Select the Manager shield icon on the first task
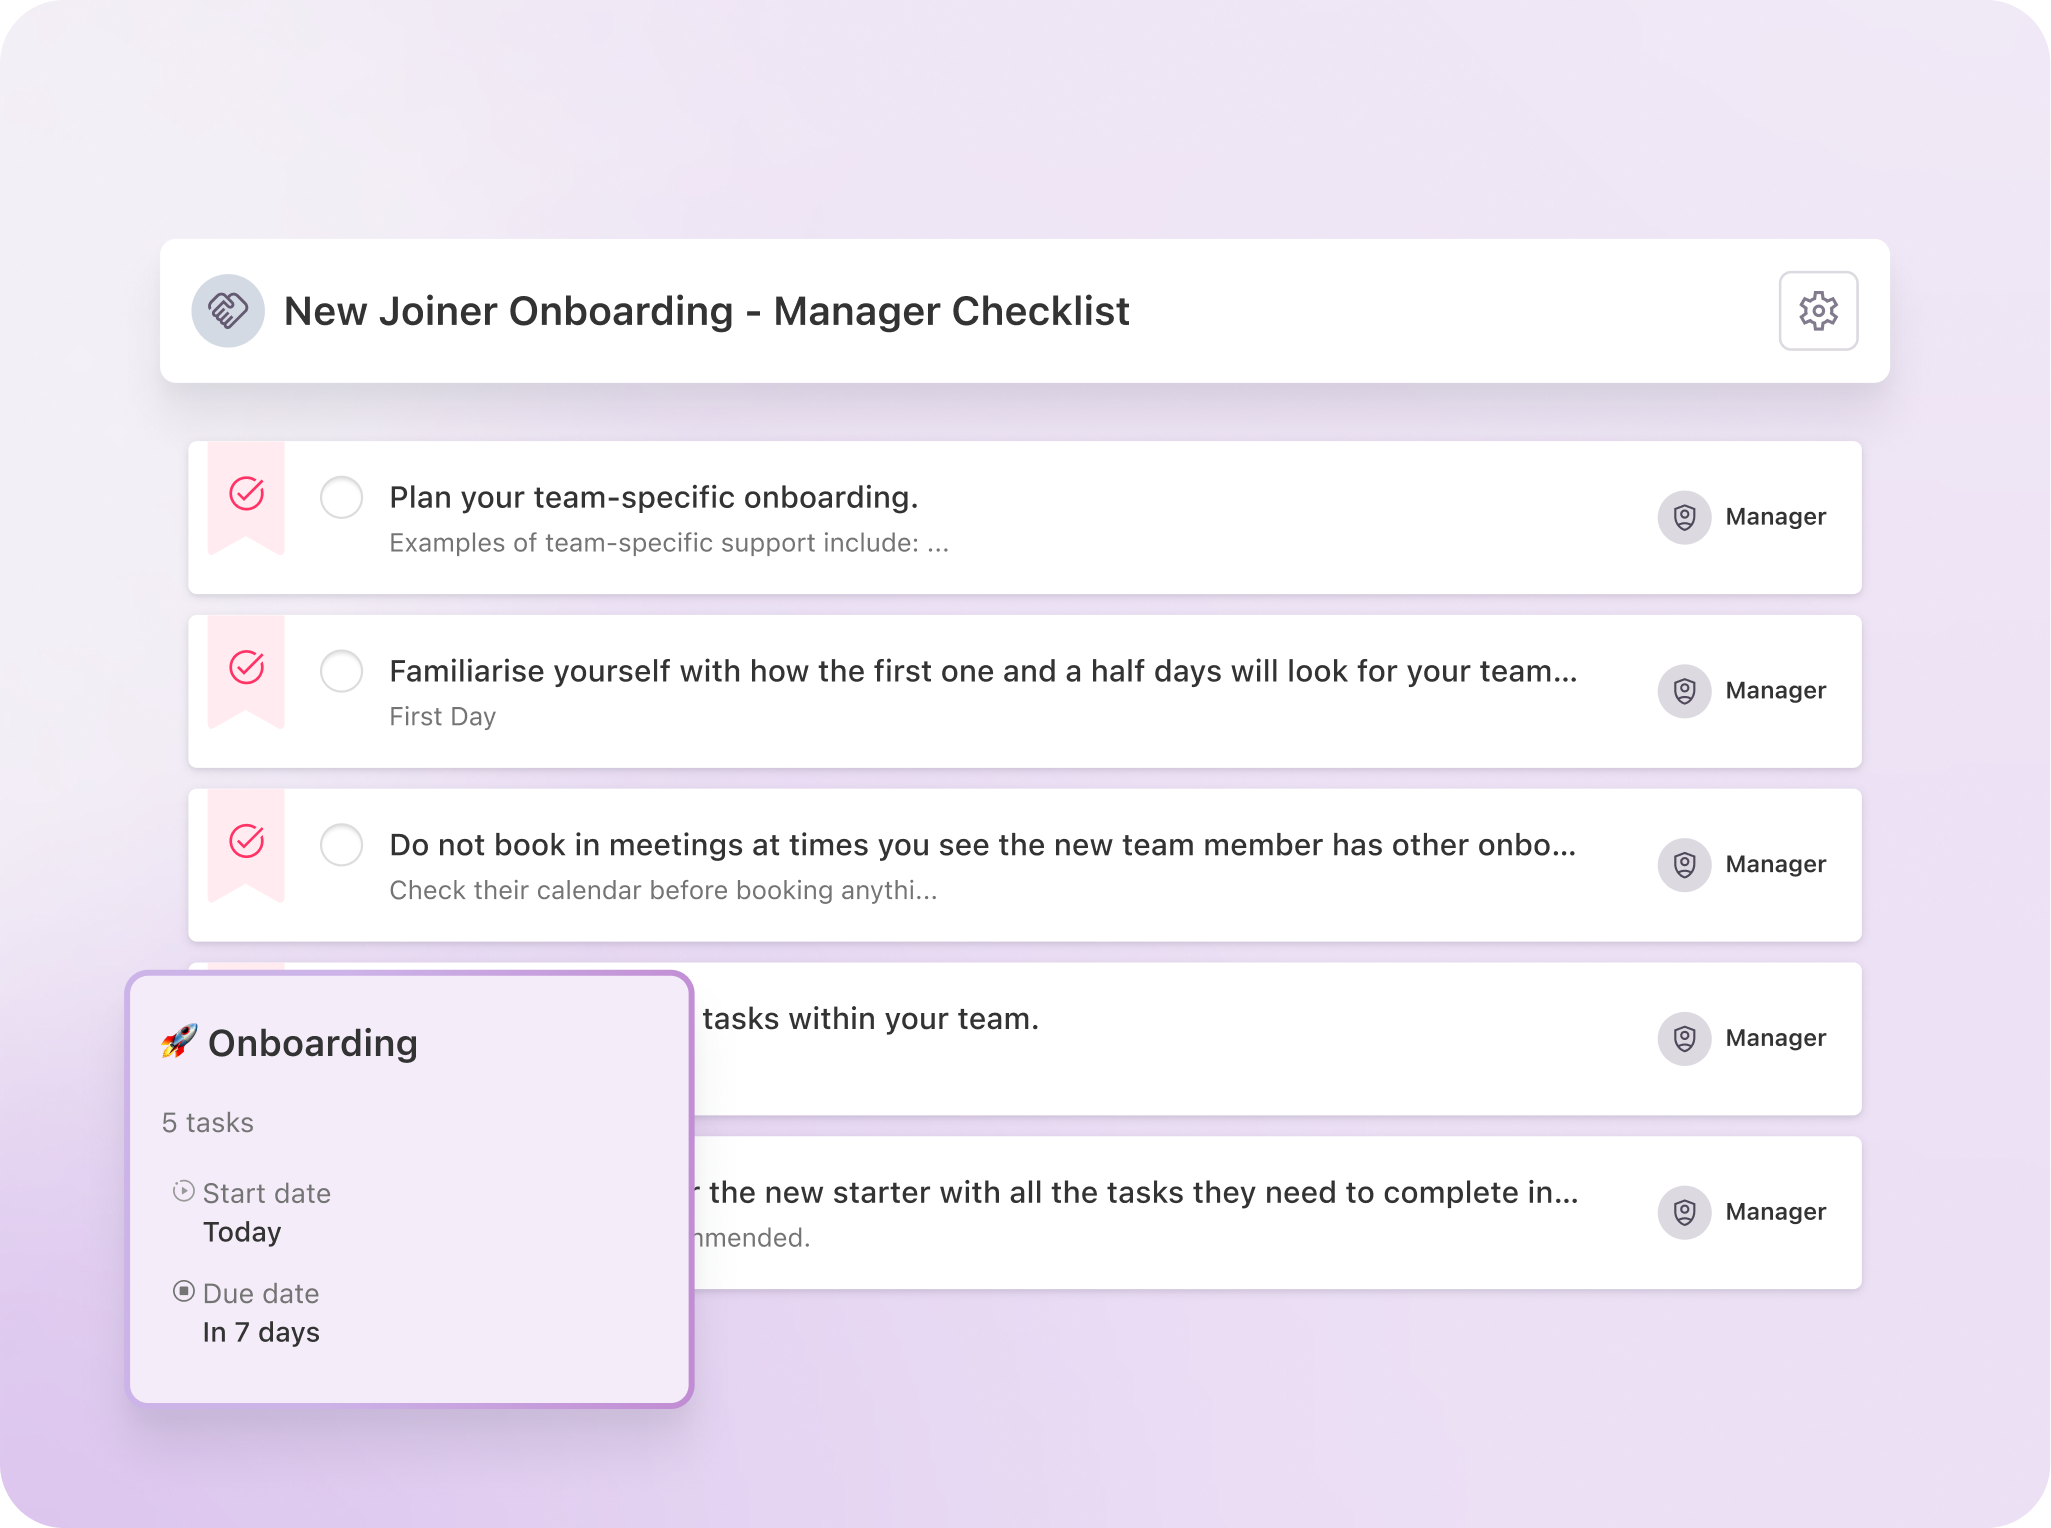The width and height of the screenshot is (2051, 1528). click(1683, 517)
